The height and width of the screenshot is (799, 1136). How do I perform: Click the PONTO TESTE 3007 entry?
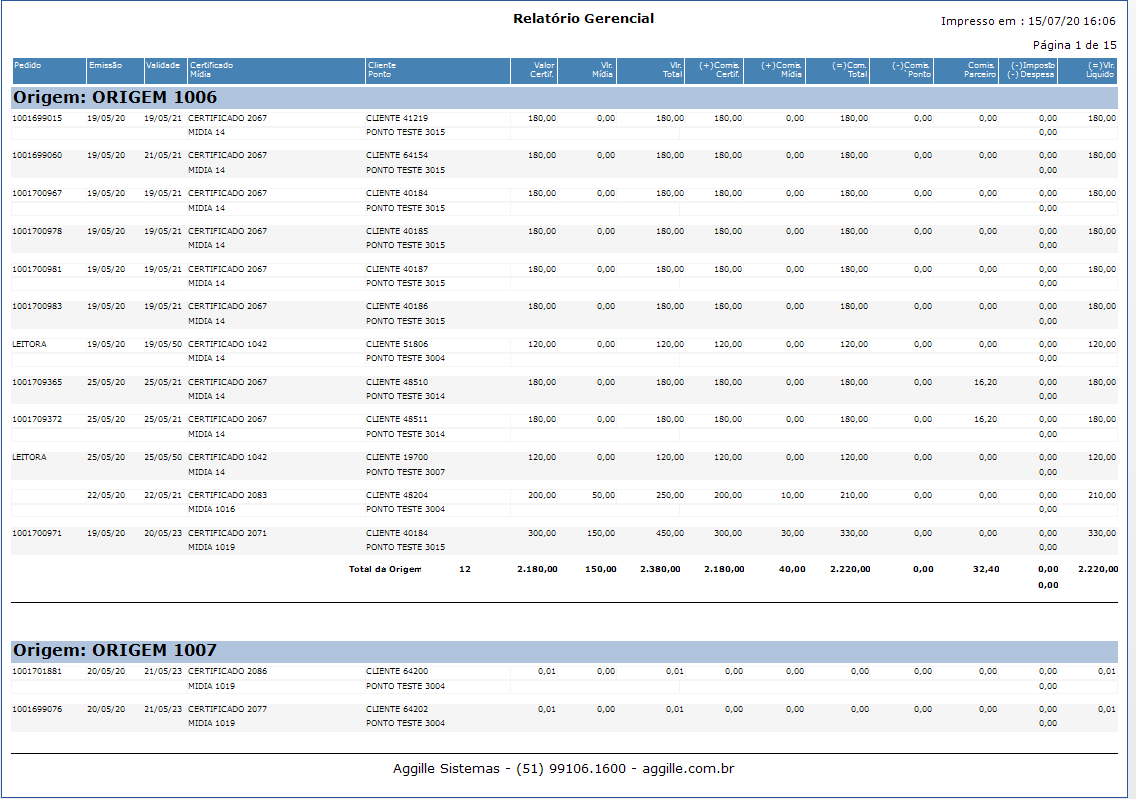coord(406,472)
